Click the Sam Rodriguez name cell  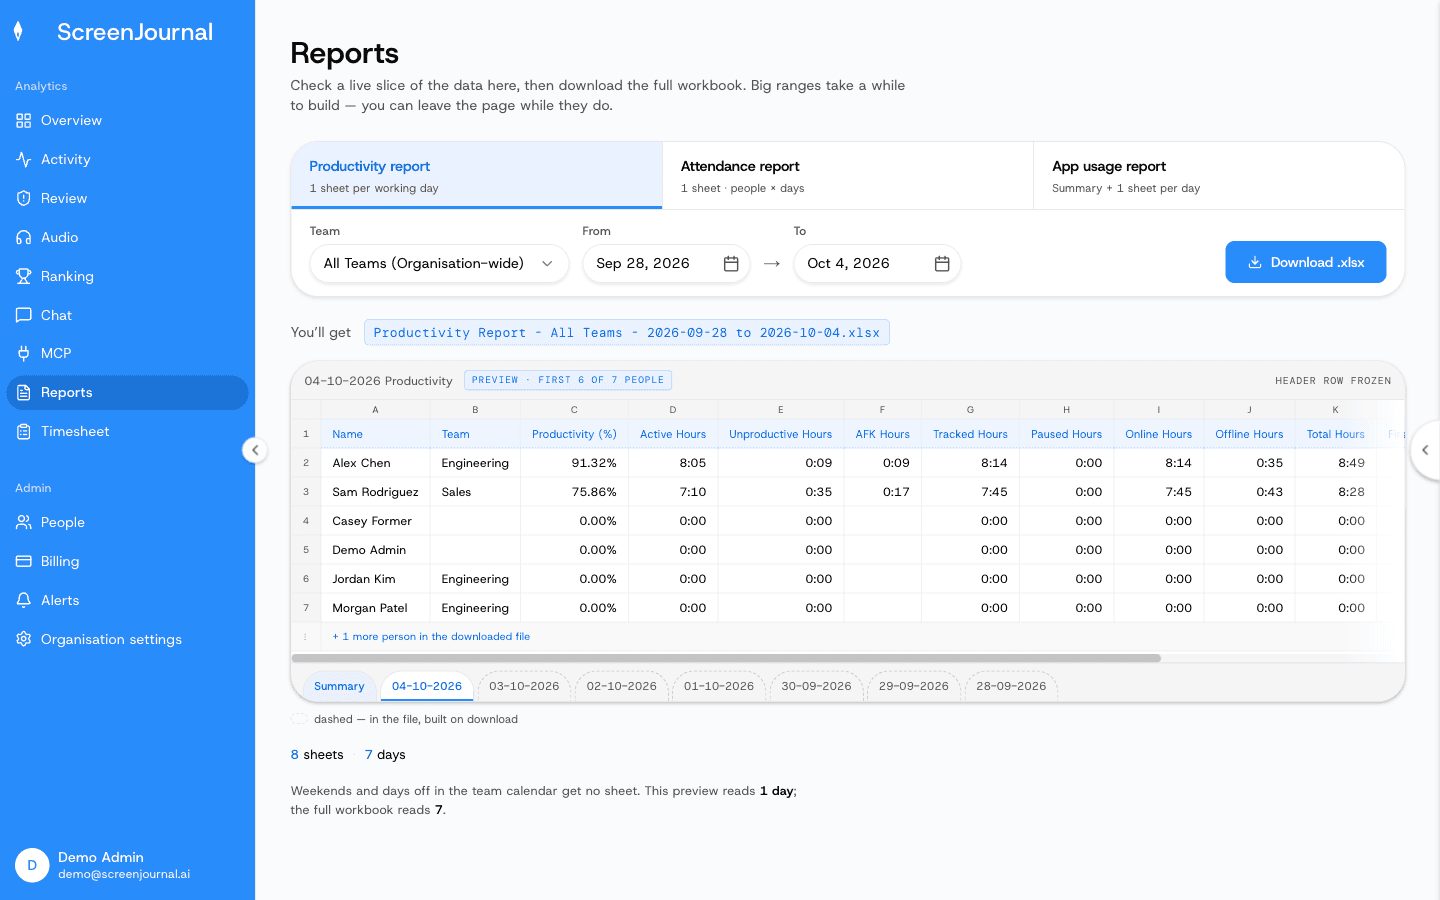click(x=375, y=492)
